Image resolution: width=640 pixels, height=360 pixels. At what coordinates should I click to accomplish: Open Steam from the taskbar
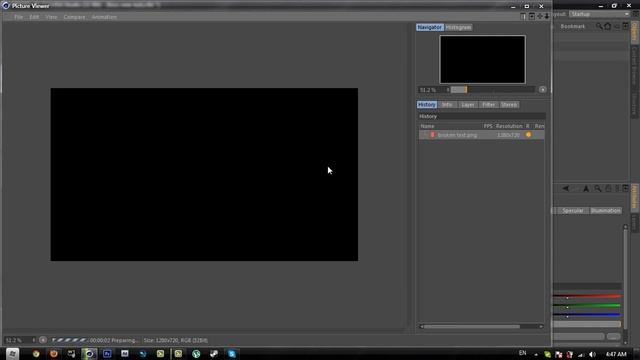(214, 354)
